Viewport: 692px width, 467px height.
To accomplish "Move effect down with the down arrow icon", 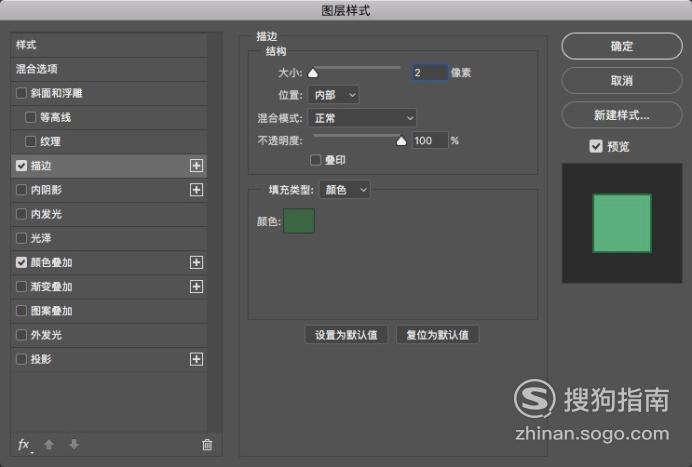I will (x=74, y=444).
